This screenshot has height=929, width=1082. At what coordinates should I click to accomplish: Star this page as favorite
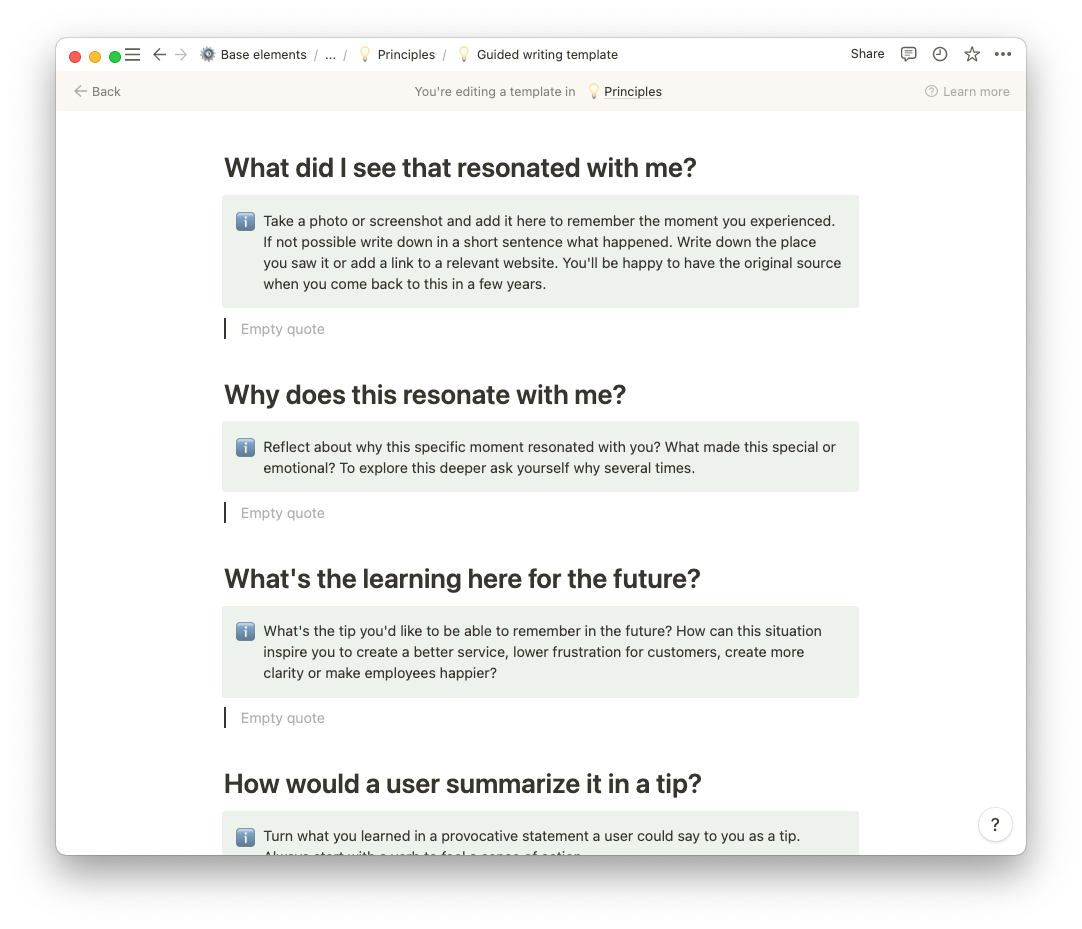pos(971,55)
